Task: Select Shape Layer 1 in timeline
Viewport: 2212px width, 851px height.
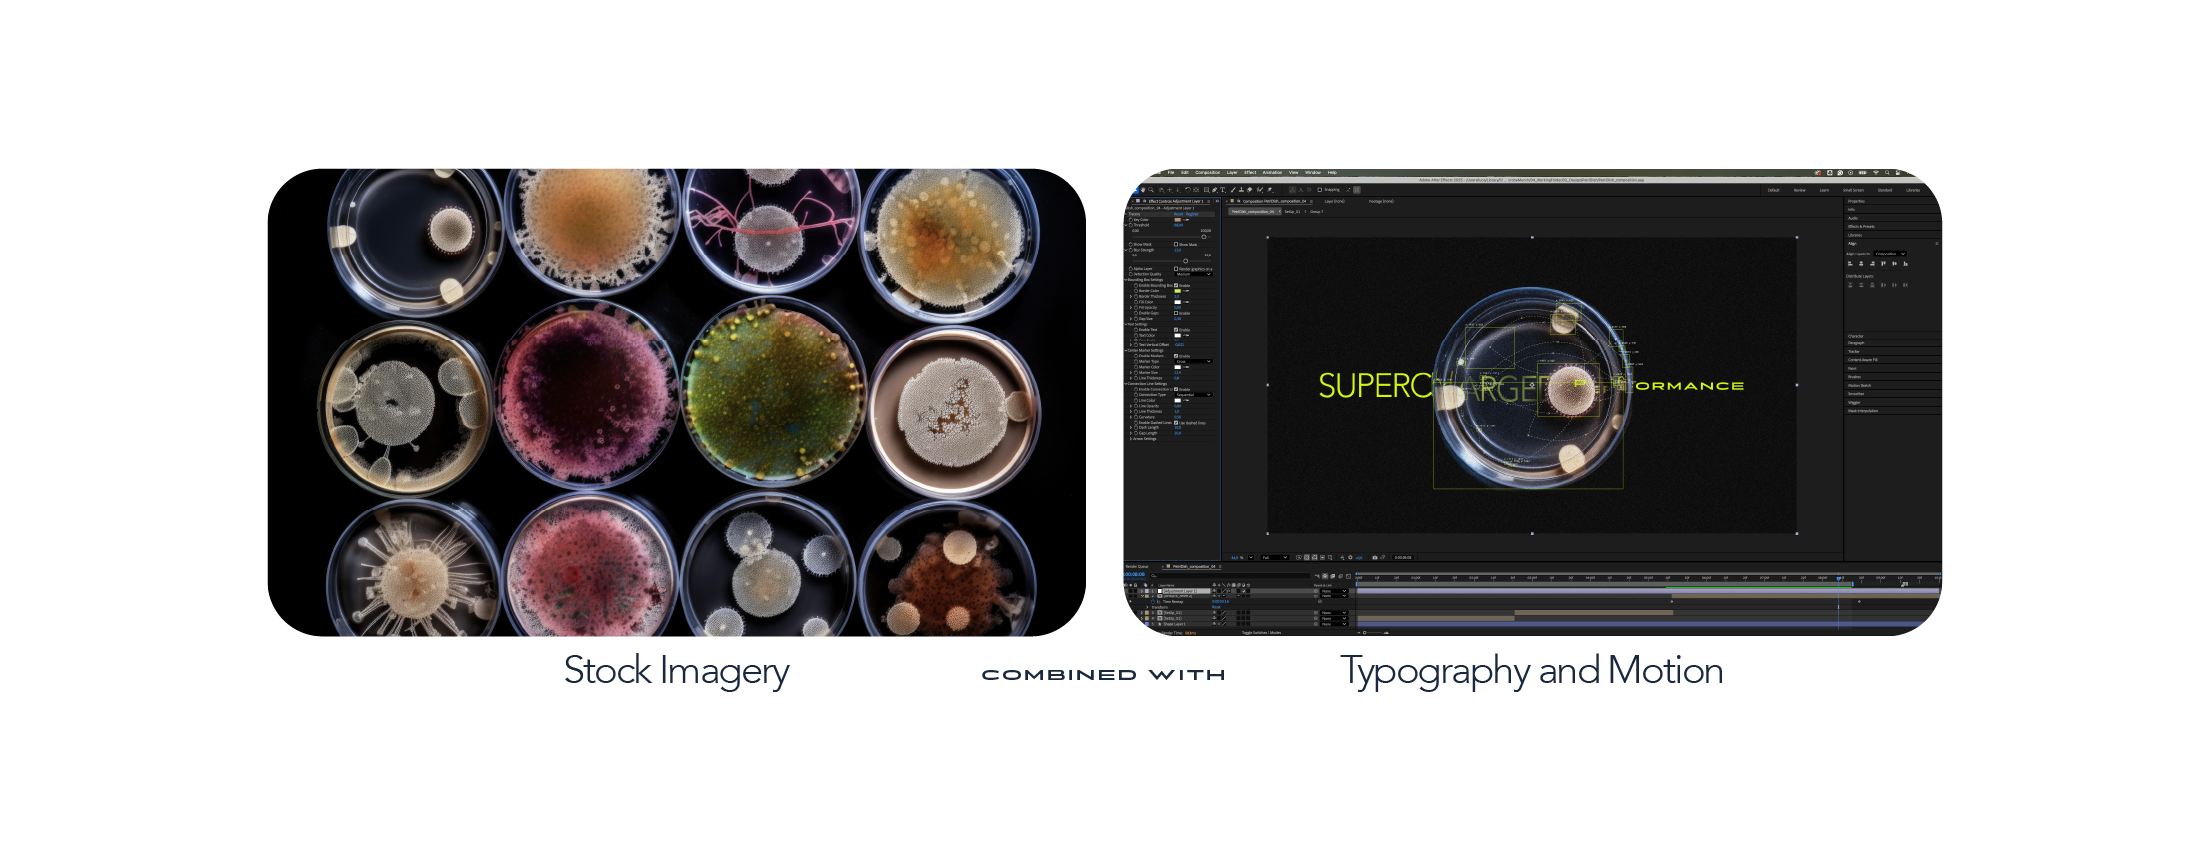Action: tap(1174, 624)
